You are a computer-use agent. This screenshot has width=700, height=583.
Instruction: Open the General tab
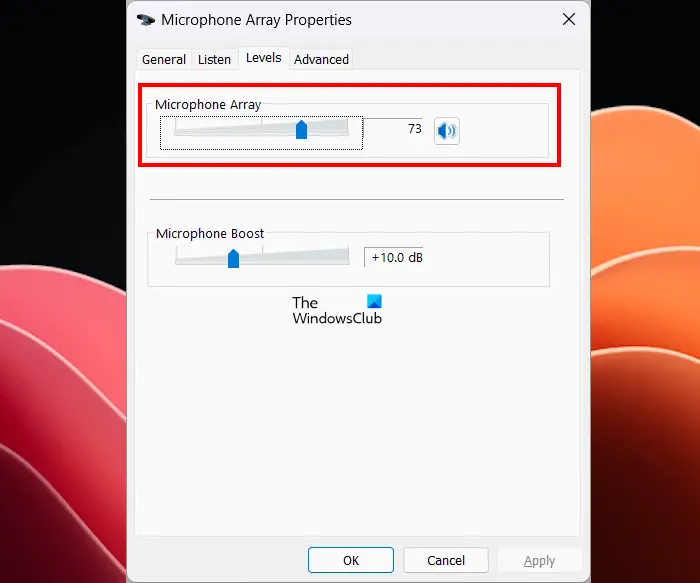click(x=163, y=59)
